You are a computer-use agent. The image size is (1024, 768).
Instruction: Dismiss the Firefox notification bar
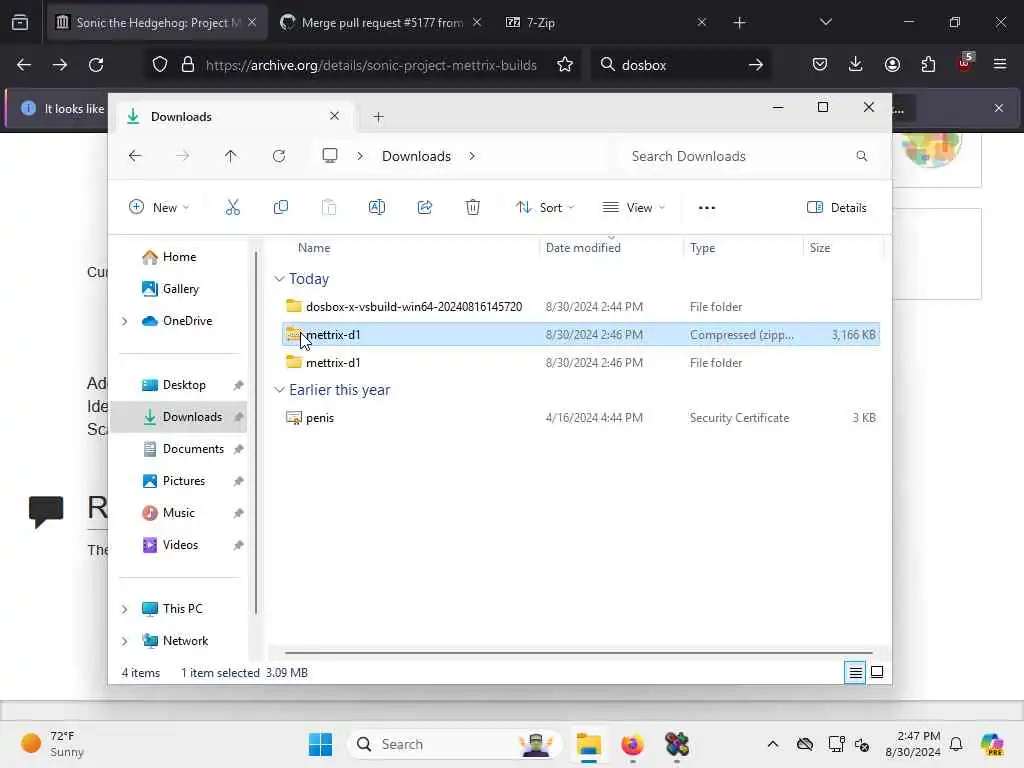(999, 108)
